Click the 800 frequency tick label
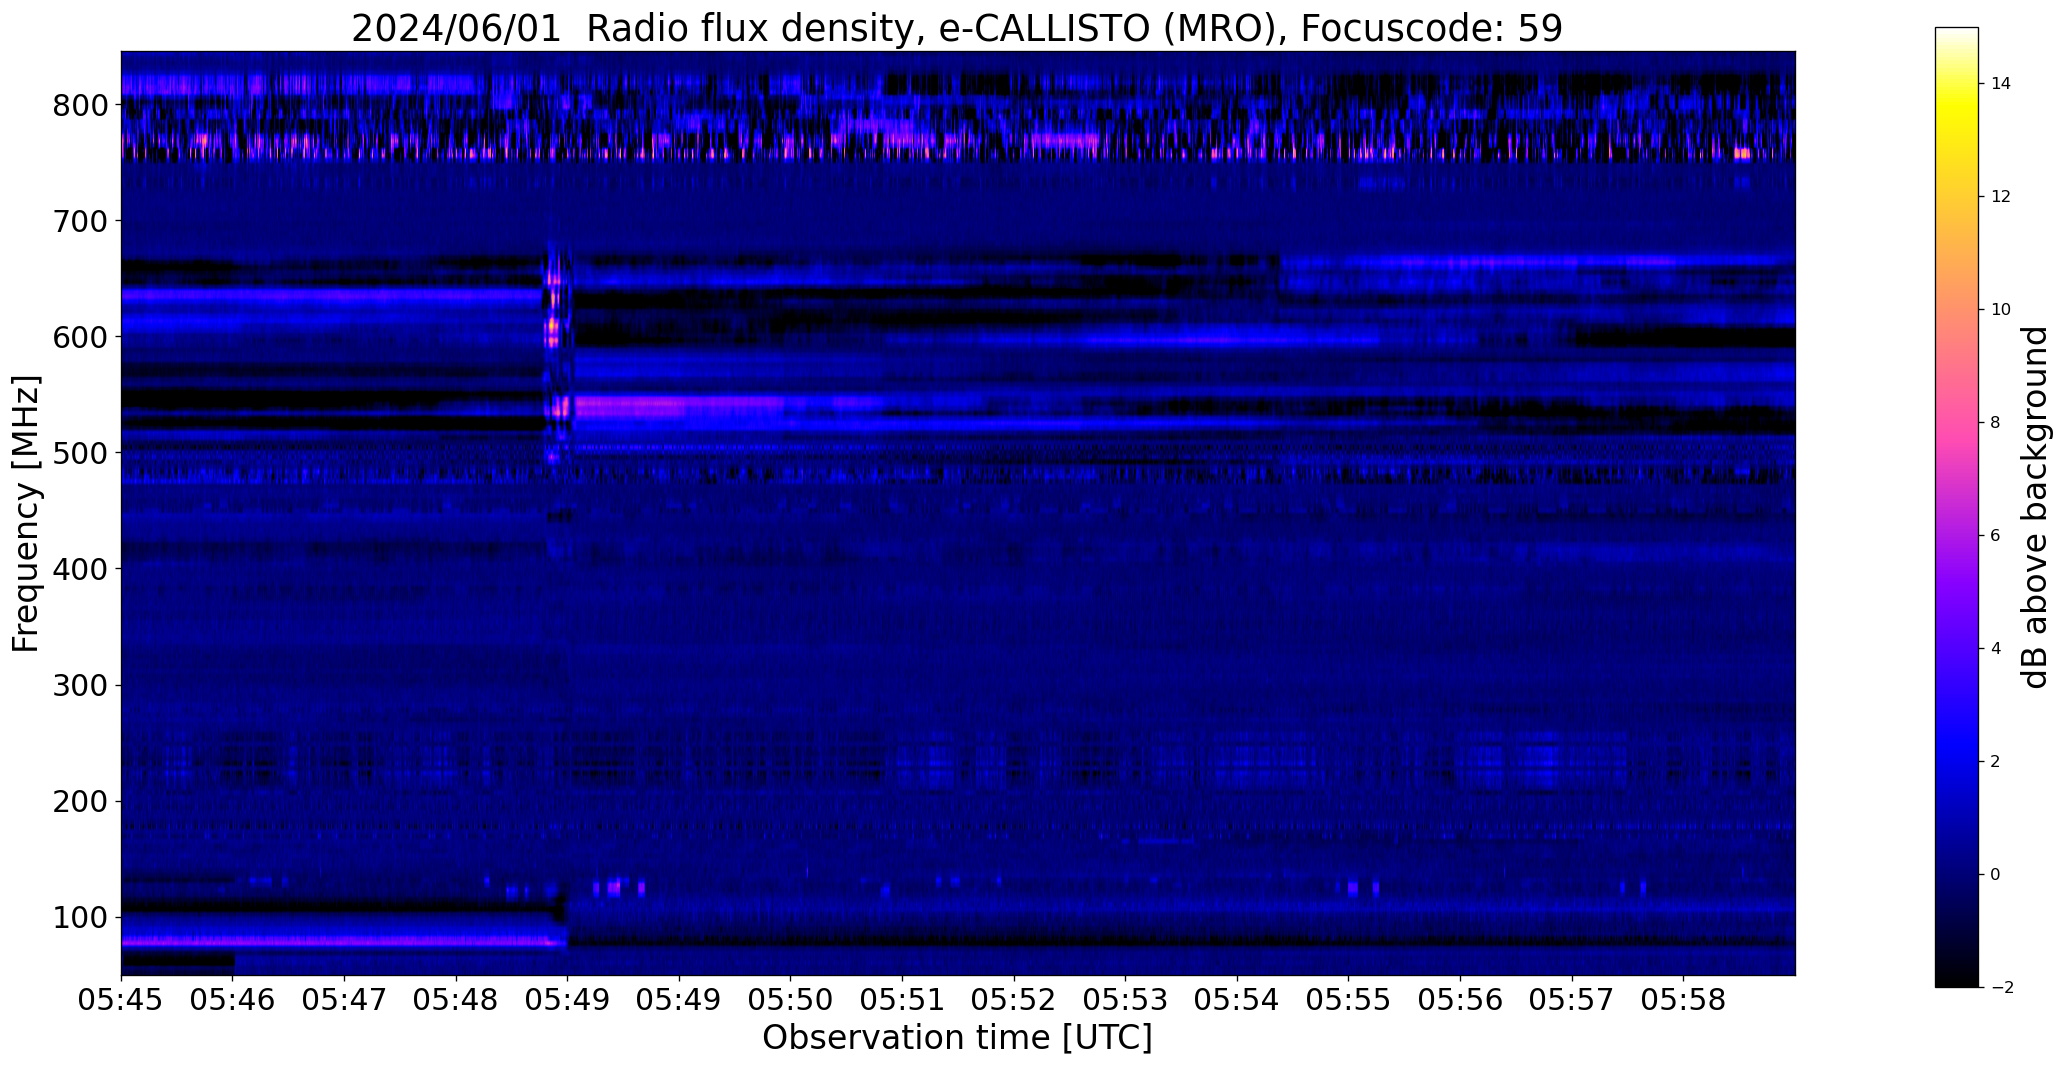Image resolution: width=2066 pixels, height=1067 pixels. pos(81,105)
